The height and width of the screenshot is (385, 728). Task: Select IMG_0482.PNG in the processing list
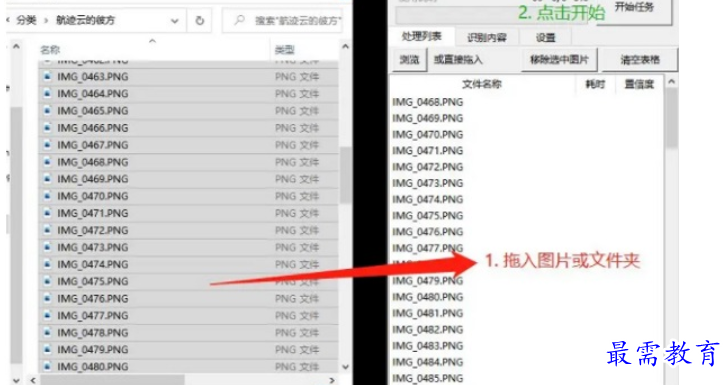(x=428, y=329)
